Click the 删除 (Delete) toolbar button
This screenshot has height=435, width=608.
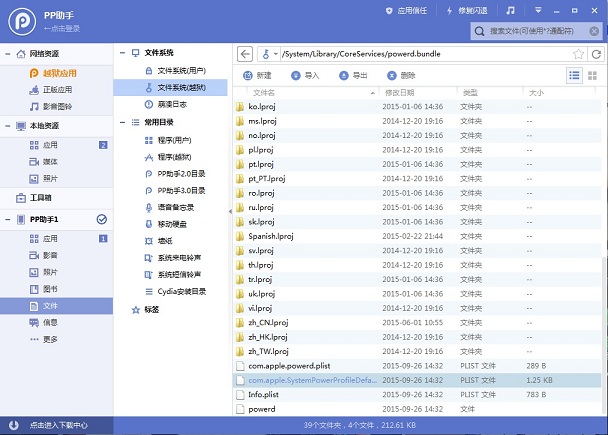[401, 75]
